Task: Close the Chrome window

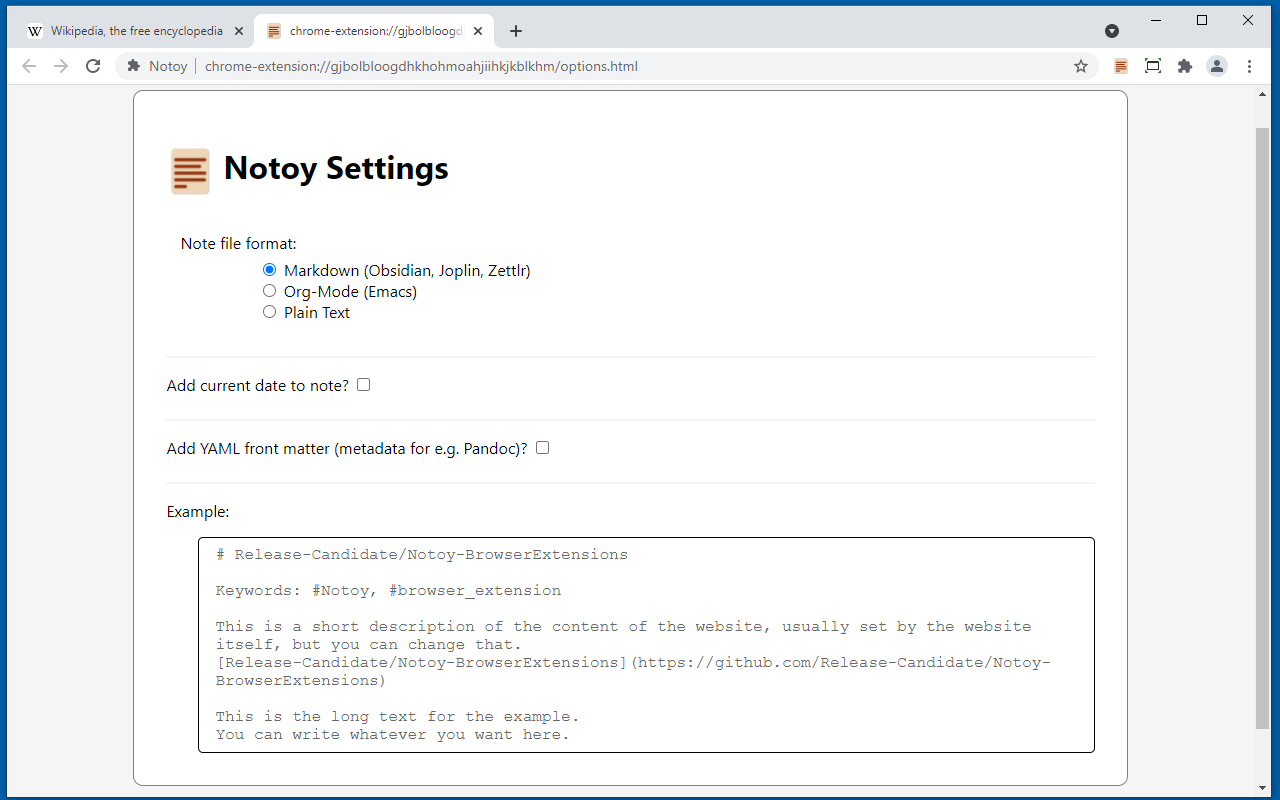Action: tap(1248, 20)
